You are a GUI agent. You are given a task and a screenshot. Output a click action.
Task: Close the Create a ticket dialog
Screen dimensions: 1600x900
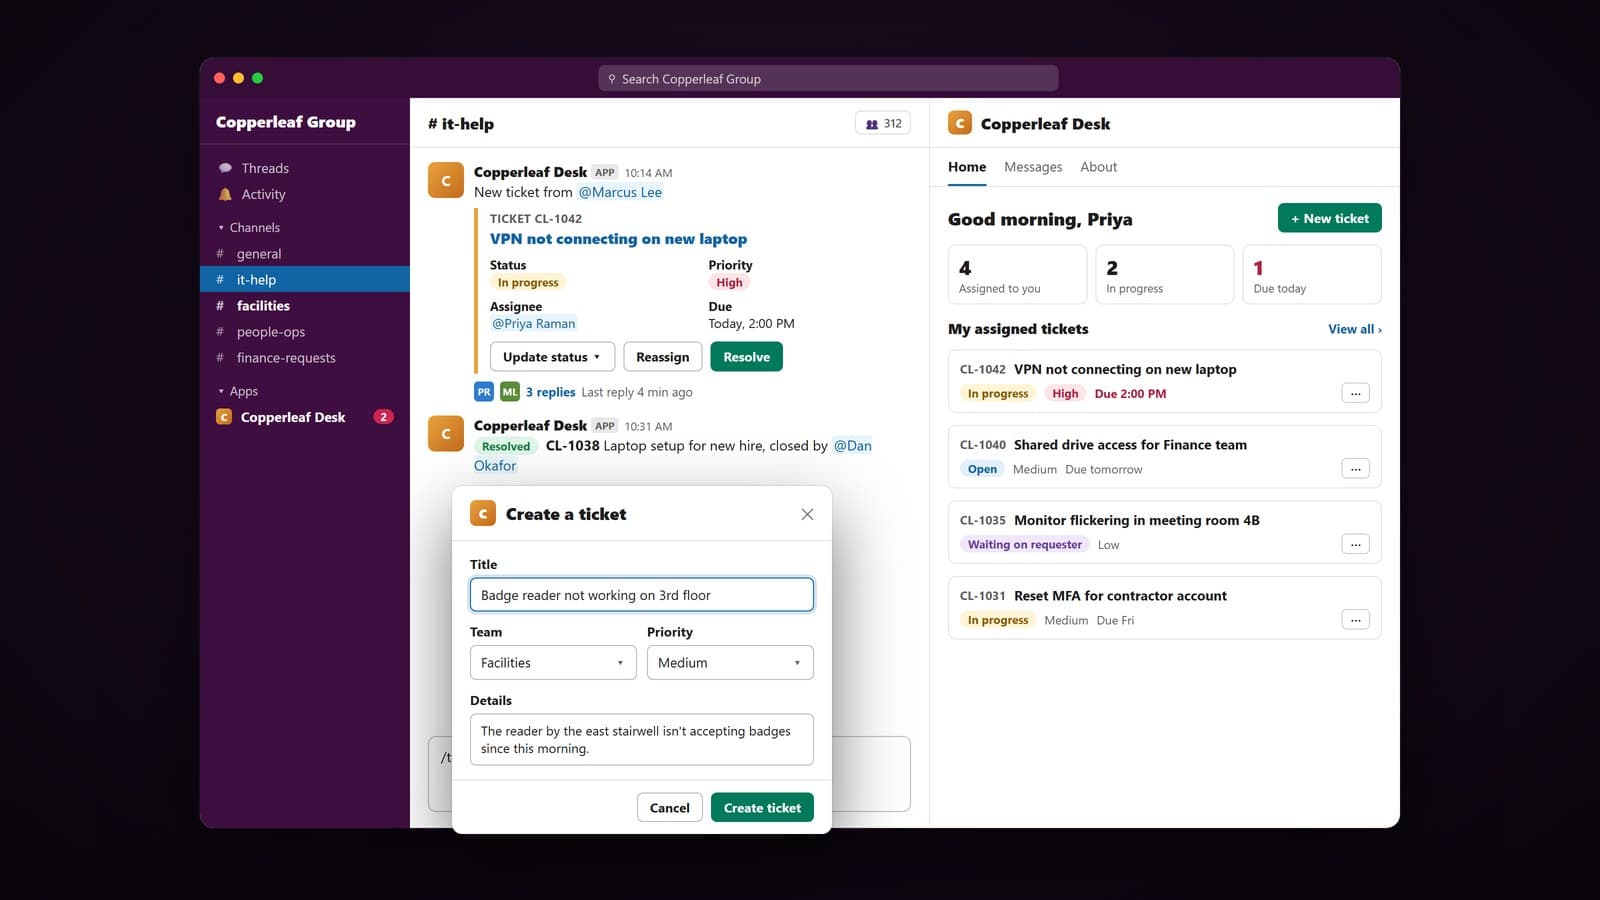807,514
